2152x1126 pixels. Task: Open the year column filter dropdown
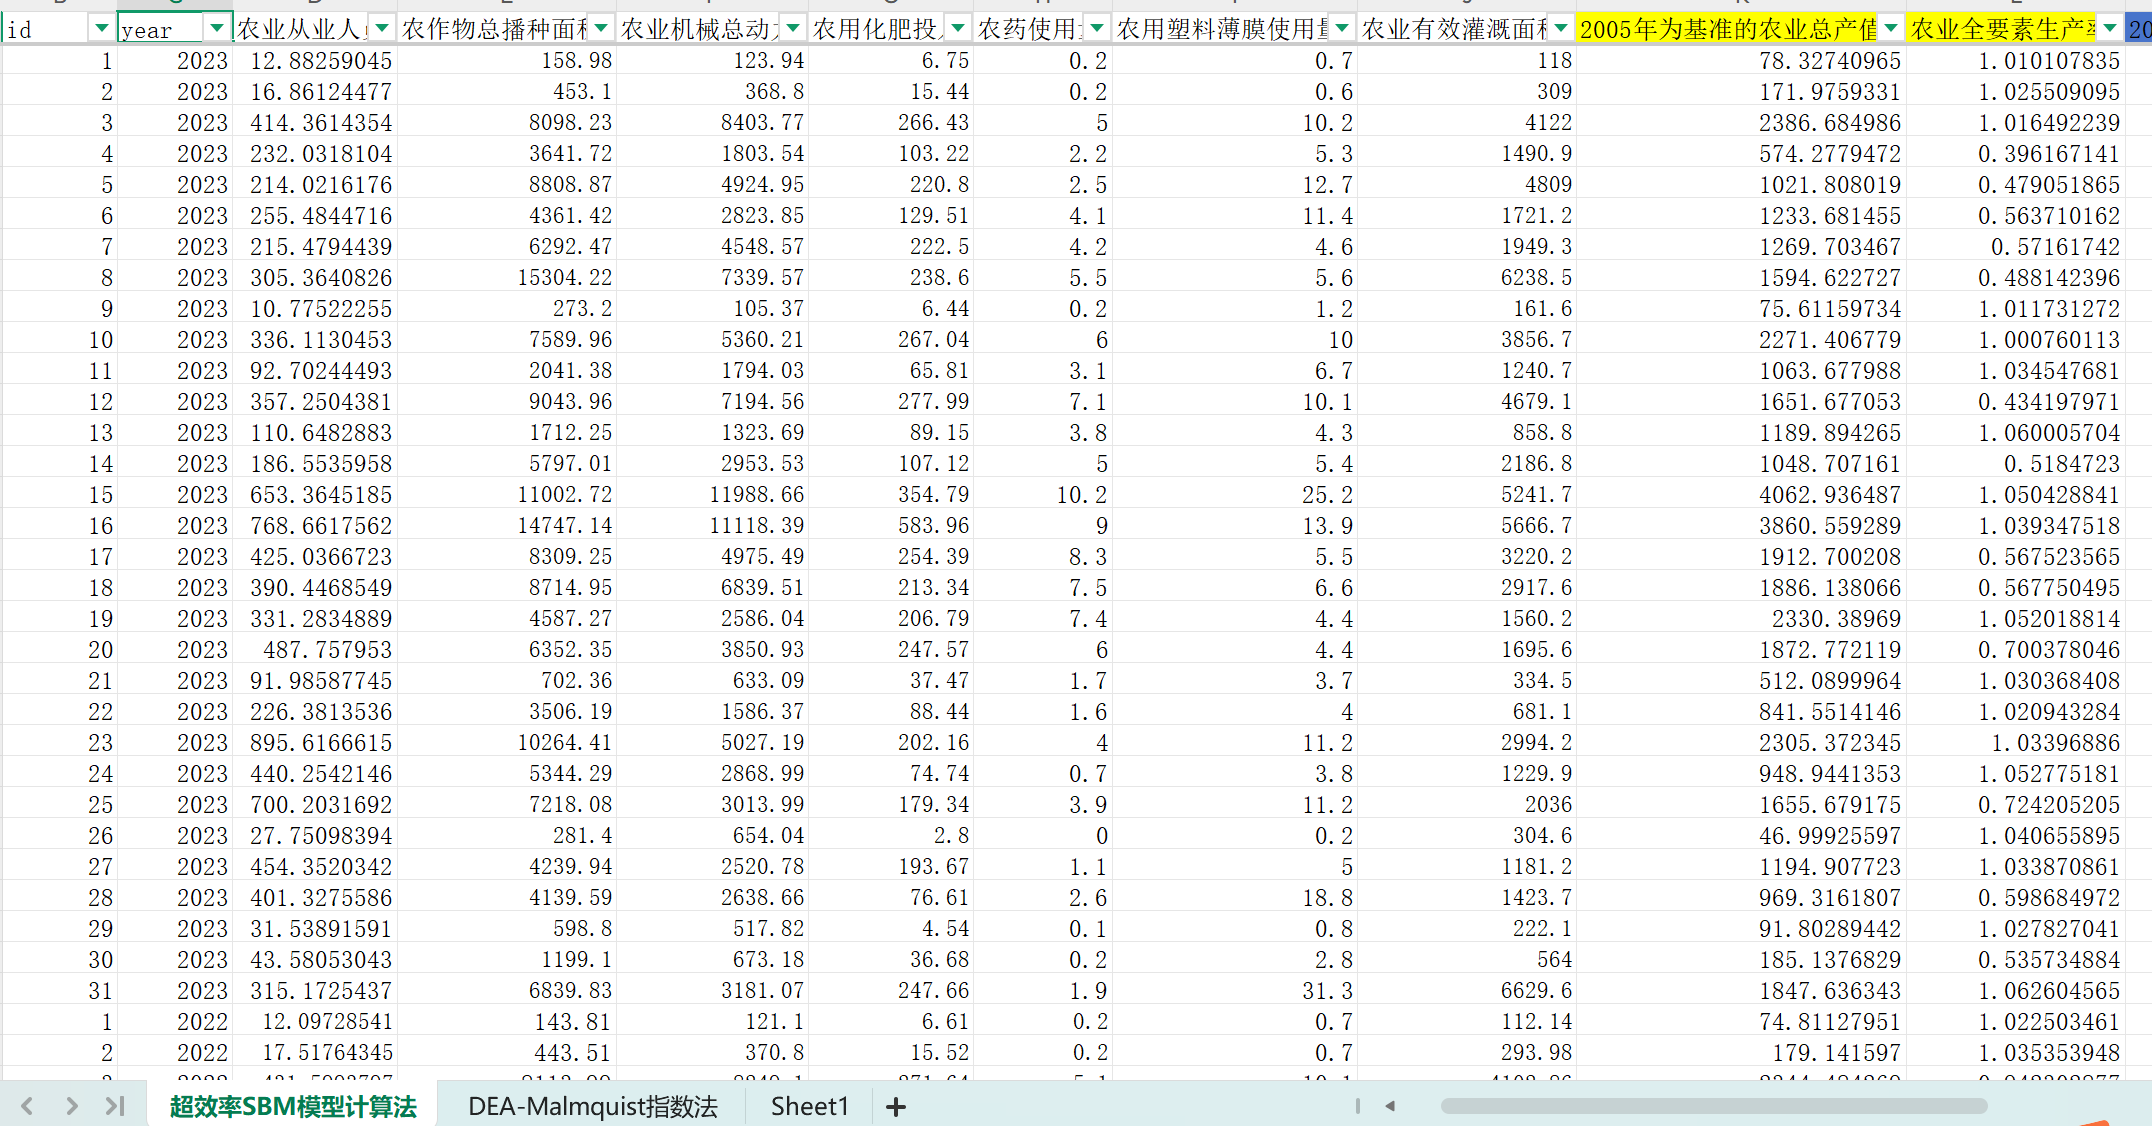tap(217, 29)
